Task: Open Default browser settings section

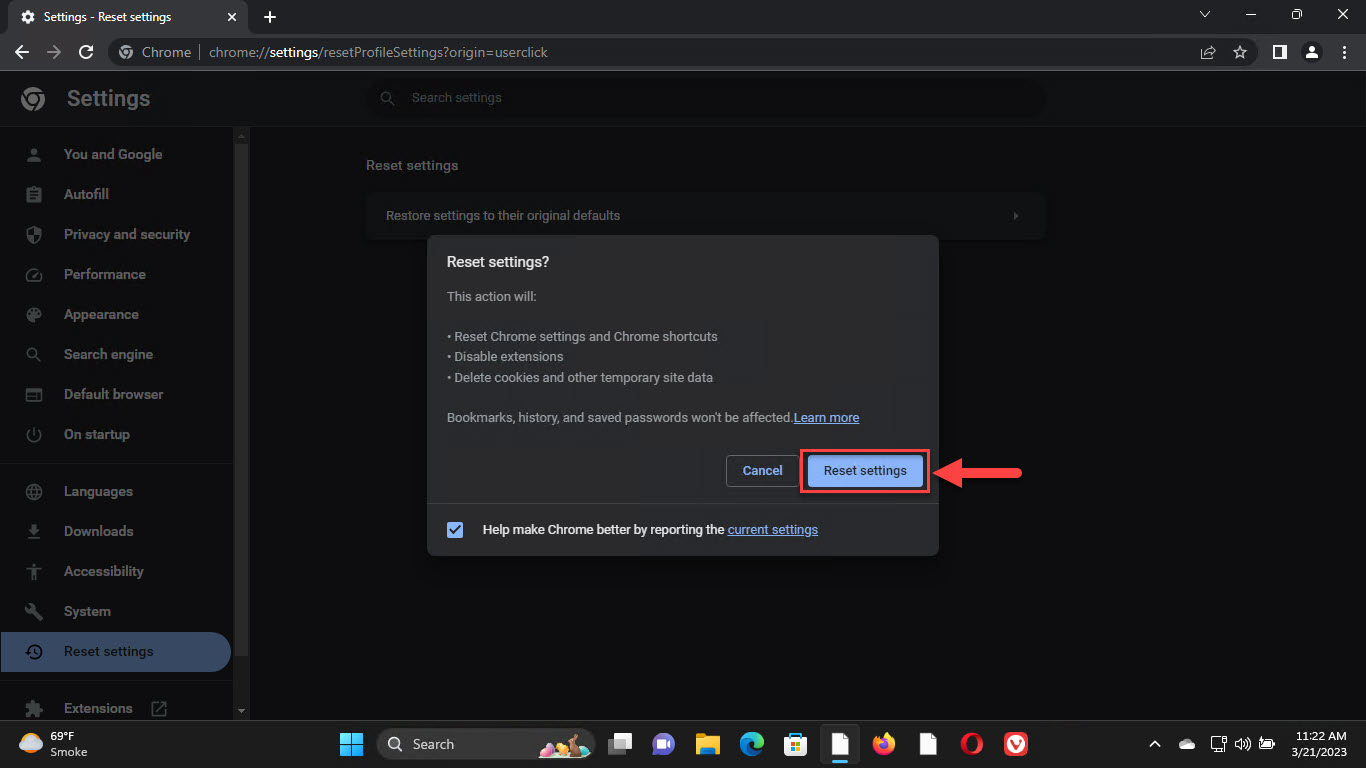Action: [x=113, y=394]
